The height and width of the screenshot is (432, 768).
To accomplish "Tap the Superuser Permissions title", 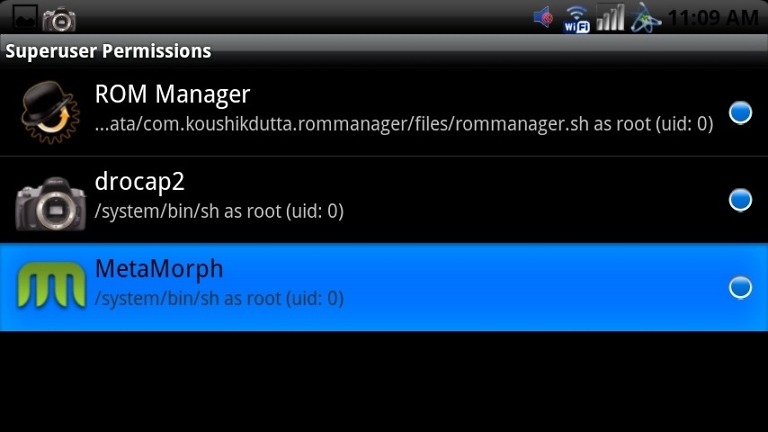I will (x=108, y=51).
